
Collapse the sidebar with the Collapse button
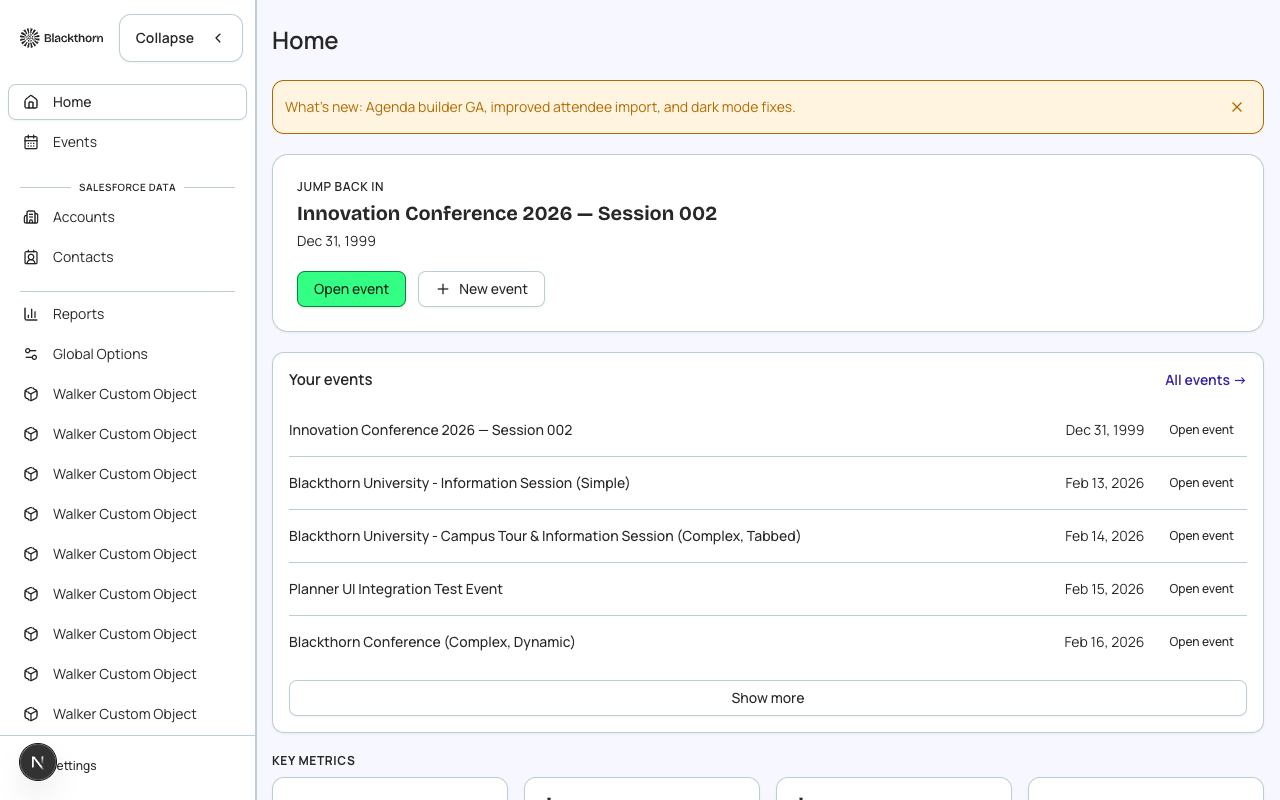tap(181, 38)
